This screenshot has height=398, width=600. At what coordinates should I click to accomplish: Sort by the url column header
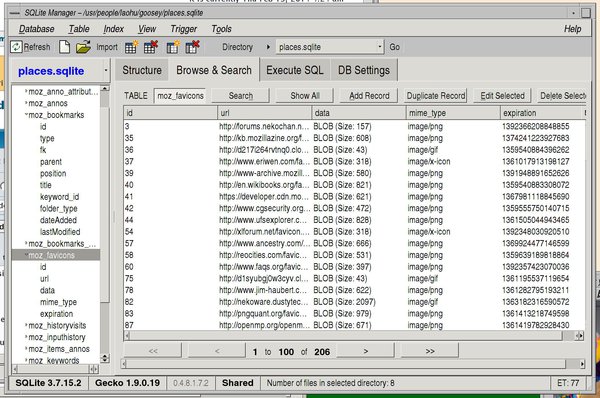pyautogui.click(x=264, y=113)
